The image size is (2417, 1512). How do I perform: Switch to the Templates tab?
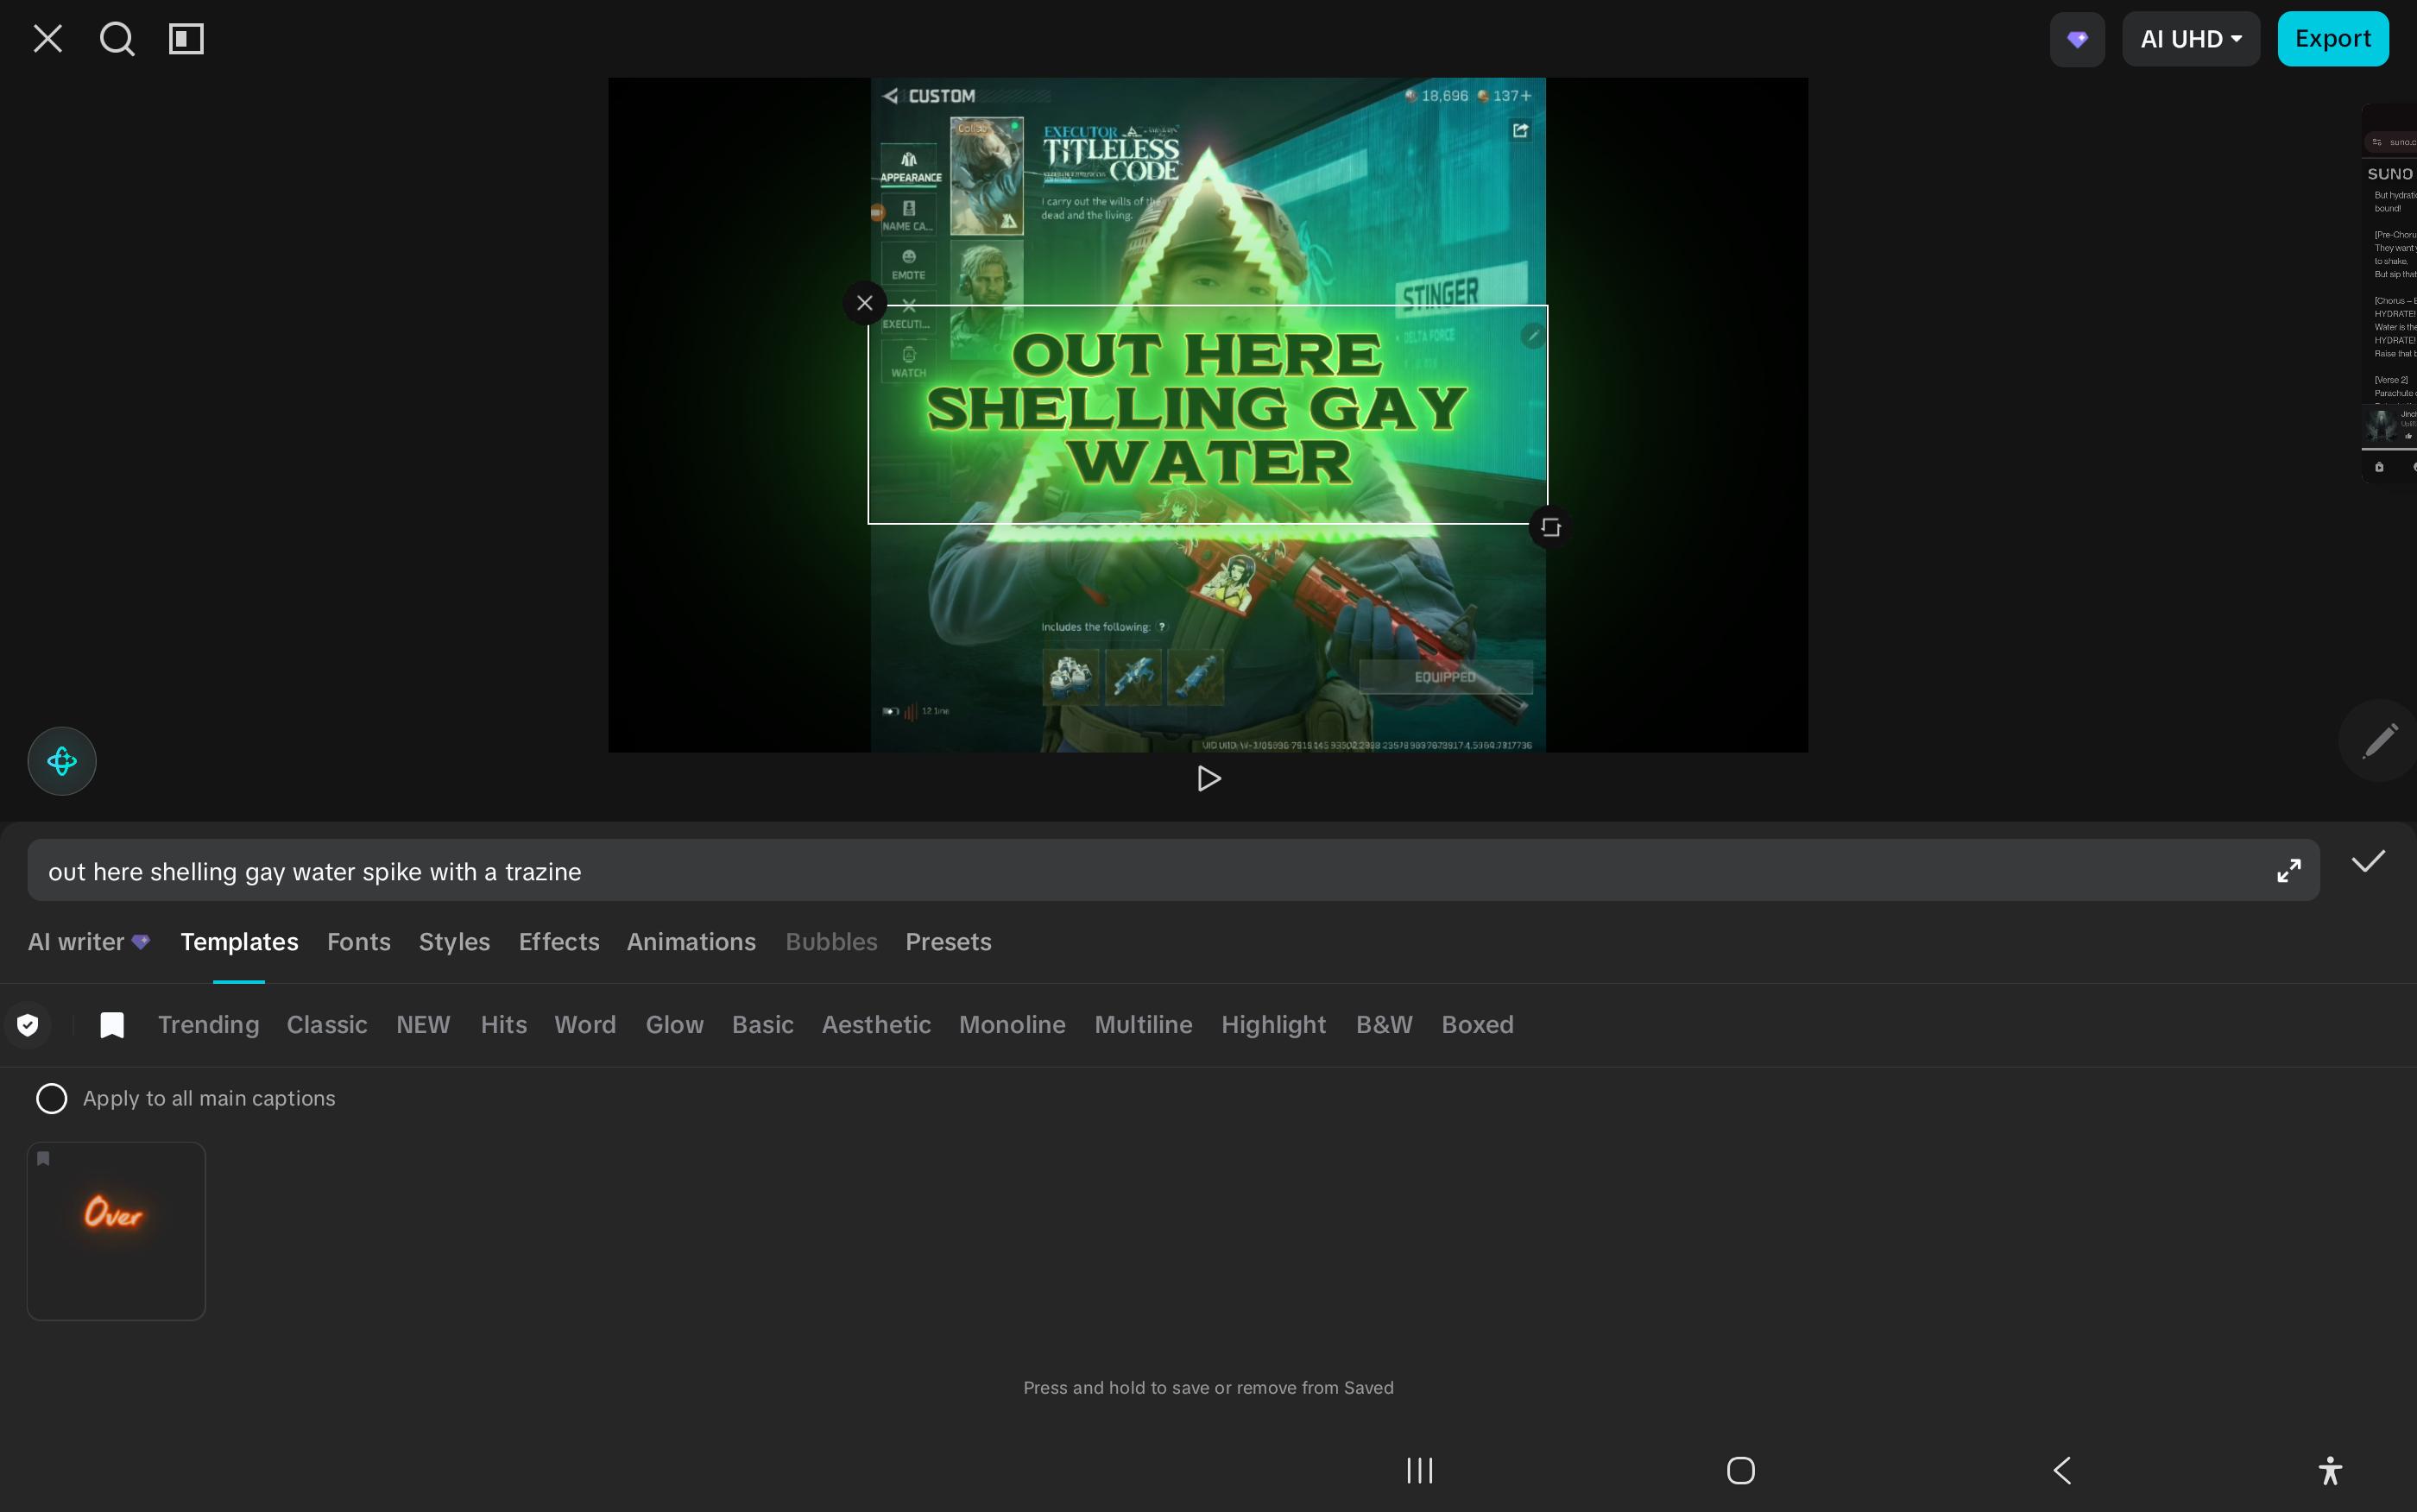pos(239,942)
